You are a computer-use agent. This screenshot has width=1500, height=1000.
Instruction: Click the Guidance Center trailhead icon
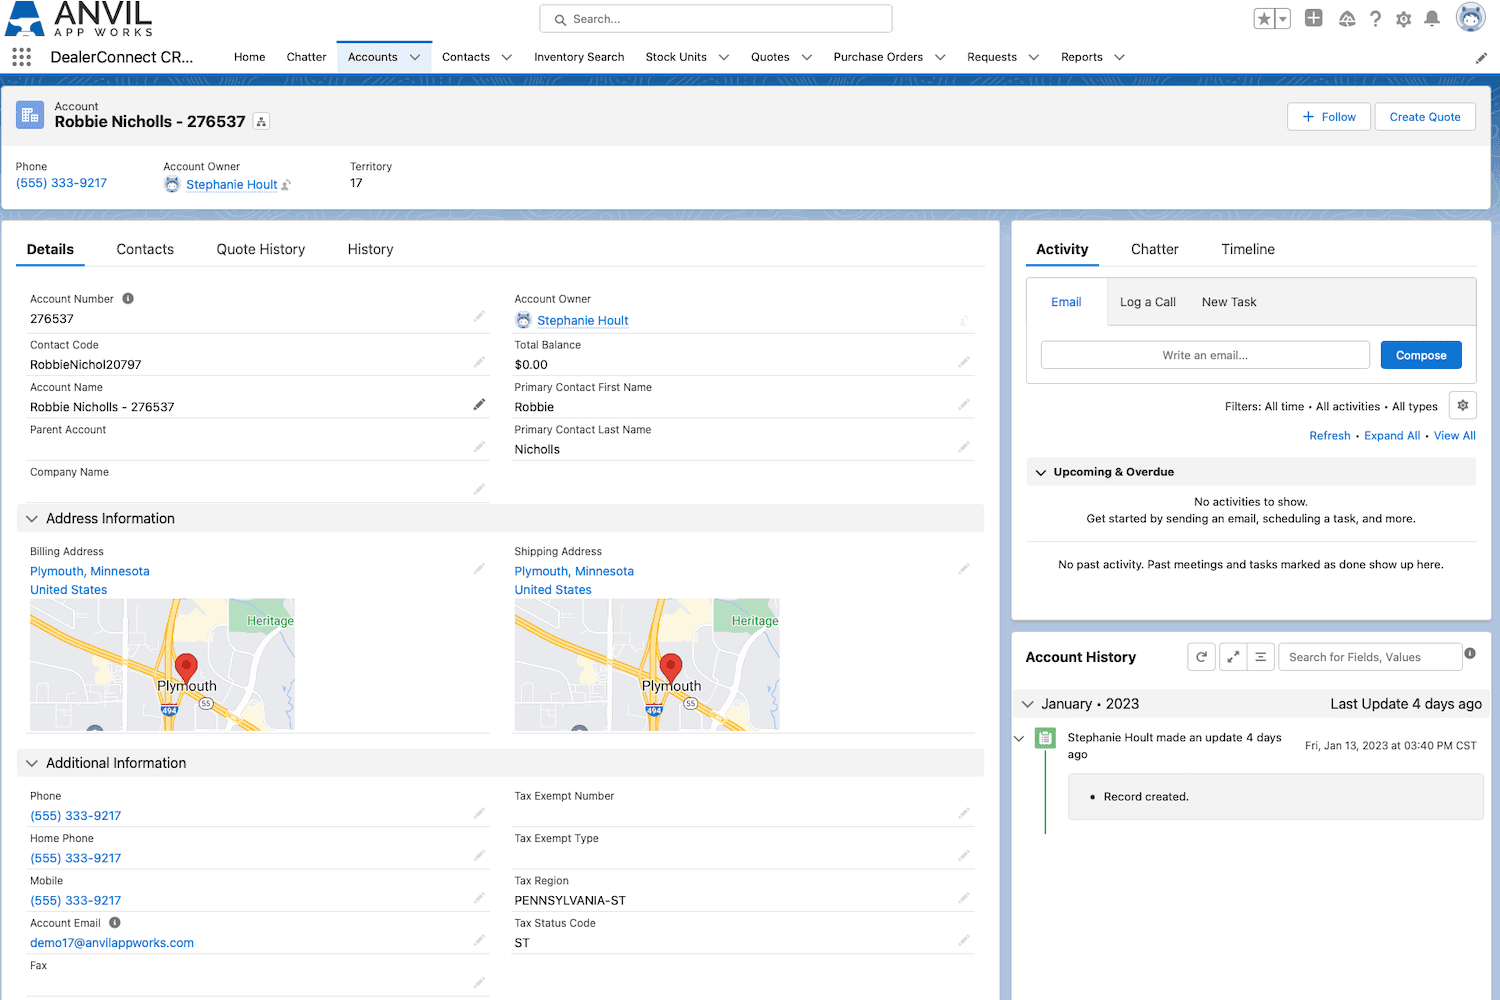1347,19
